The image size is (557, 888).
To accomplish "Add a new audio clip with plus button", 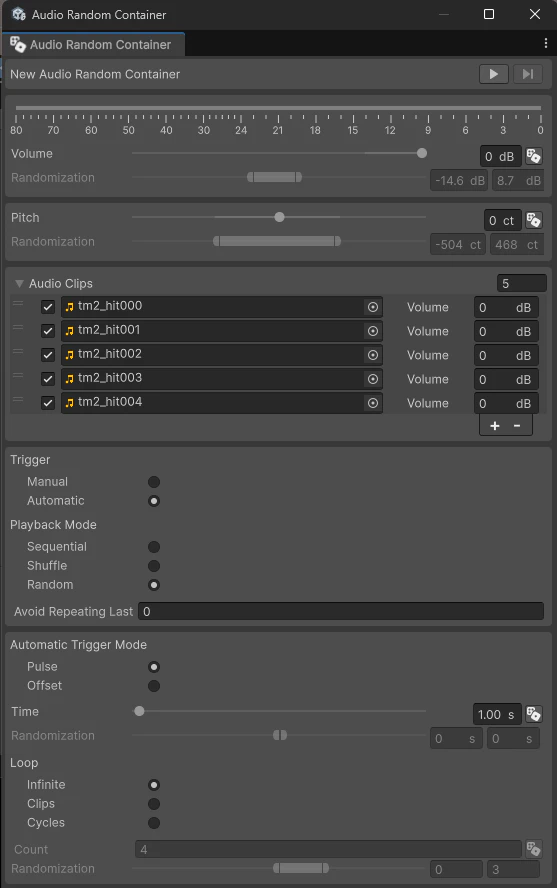I will tap(495, 426).
